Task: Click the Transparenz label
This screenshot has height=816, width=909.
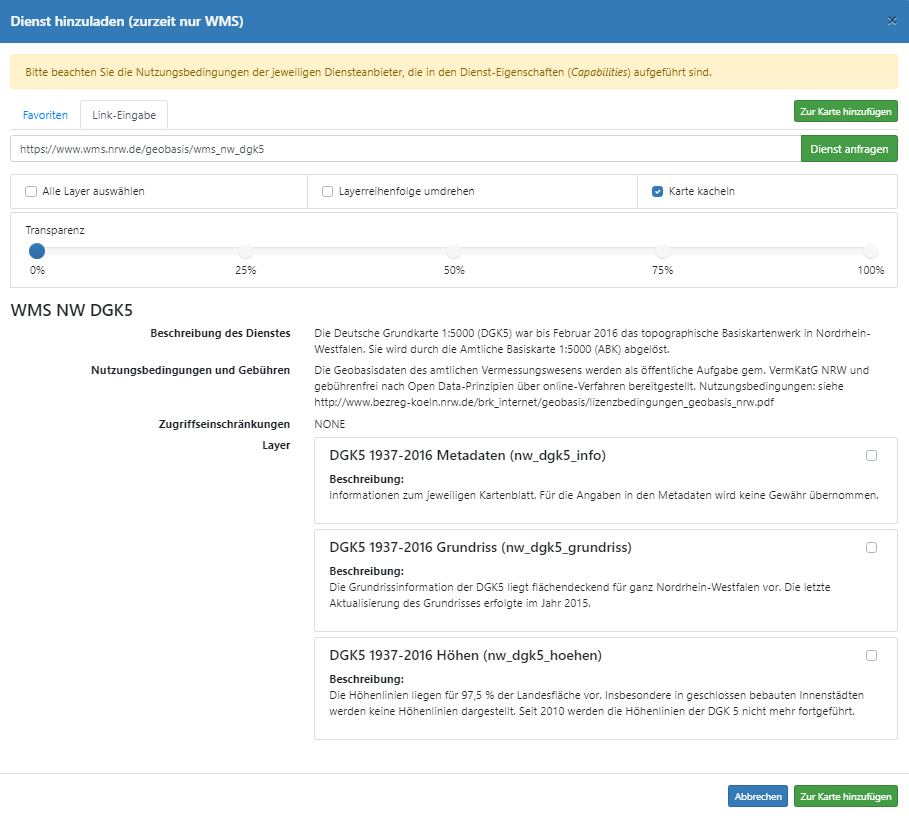Action: [55, 230]
